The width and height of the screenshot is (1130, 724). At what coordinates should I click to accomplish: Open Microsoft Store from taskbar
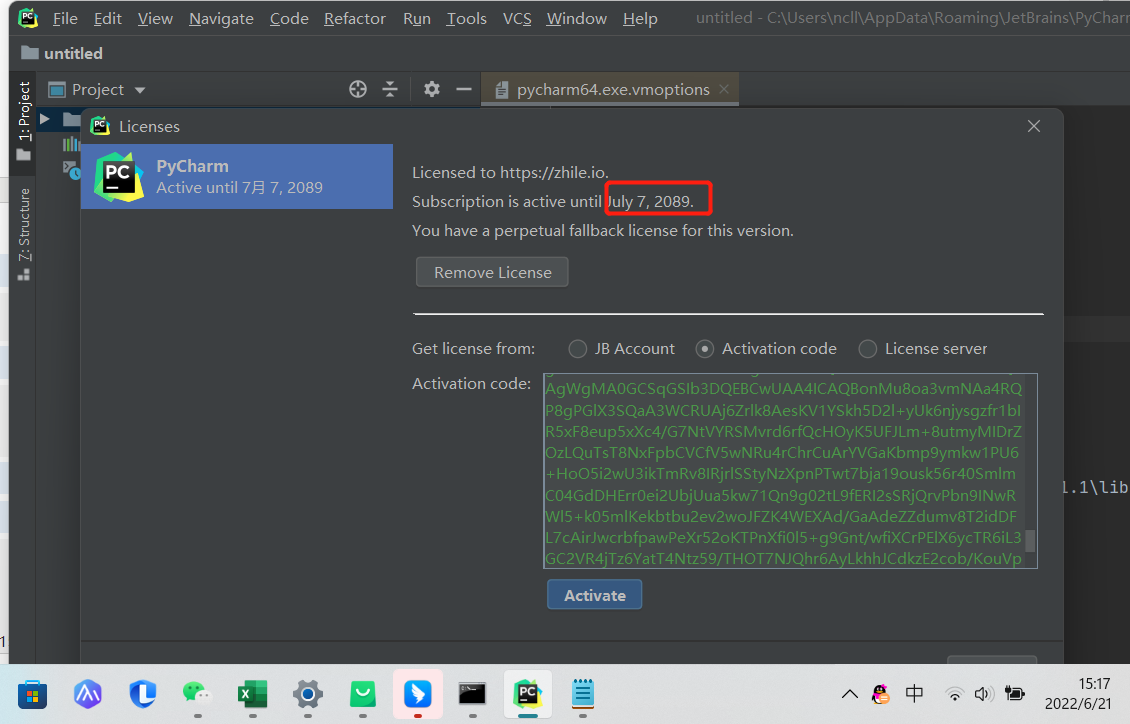coord(32,694)
